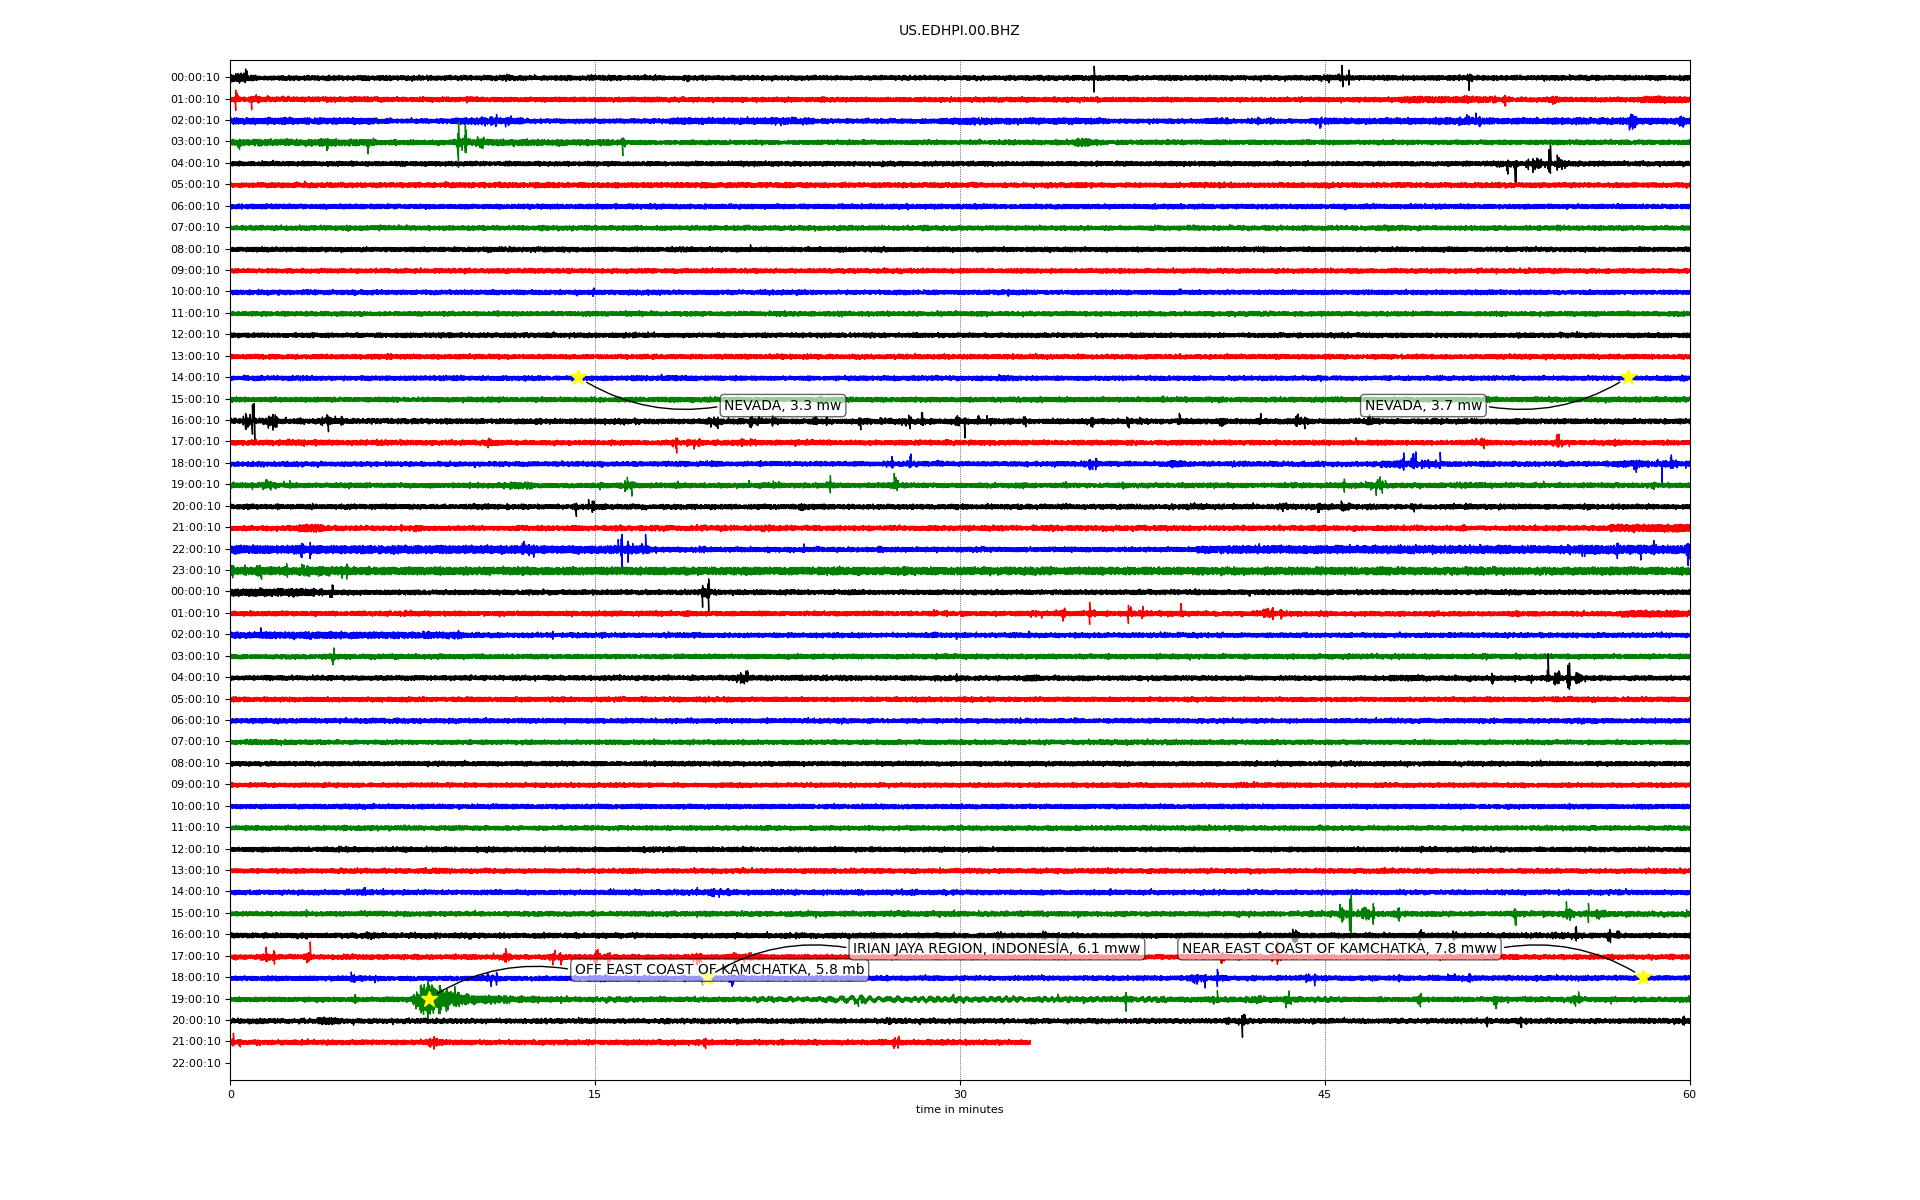Click the NEVADA, 3.3 mw label

[x=782, y=405]
